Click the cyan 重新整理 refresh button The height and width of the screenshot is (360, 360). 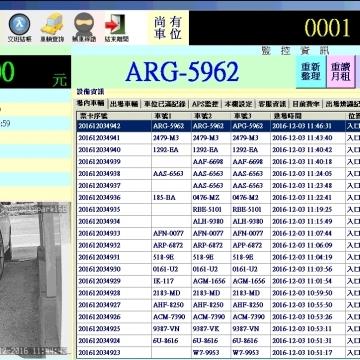(x=311, y=71)
